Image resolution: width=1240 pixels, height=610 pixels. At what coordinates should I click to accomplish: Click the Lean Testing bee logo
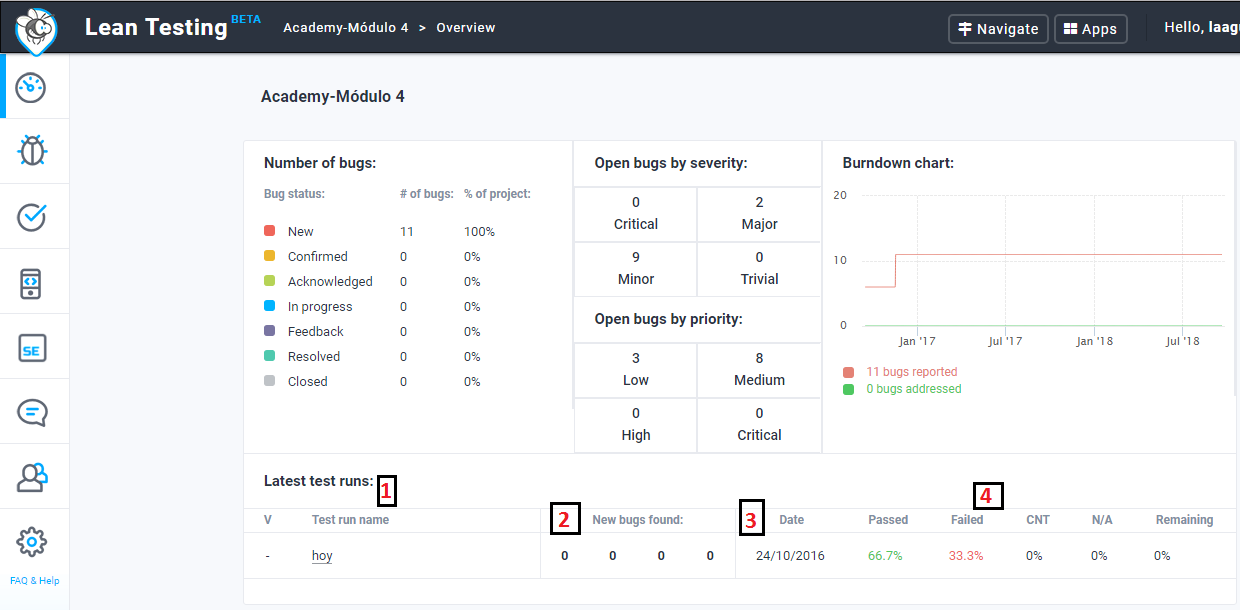pyautogui.click(x=36, y=29)
